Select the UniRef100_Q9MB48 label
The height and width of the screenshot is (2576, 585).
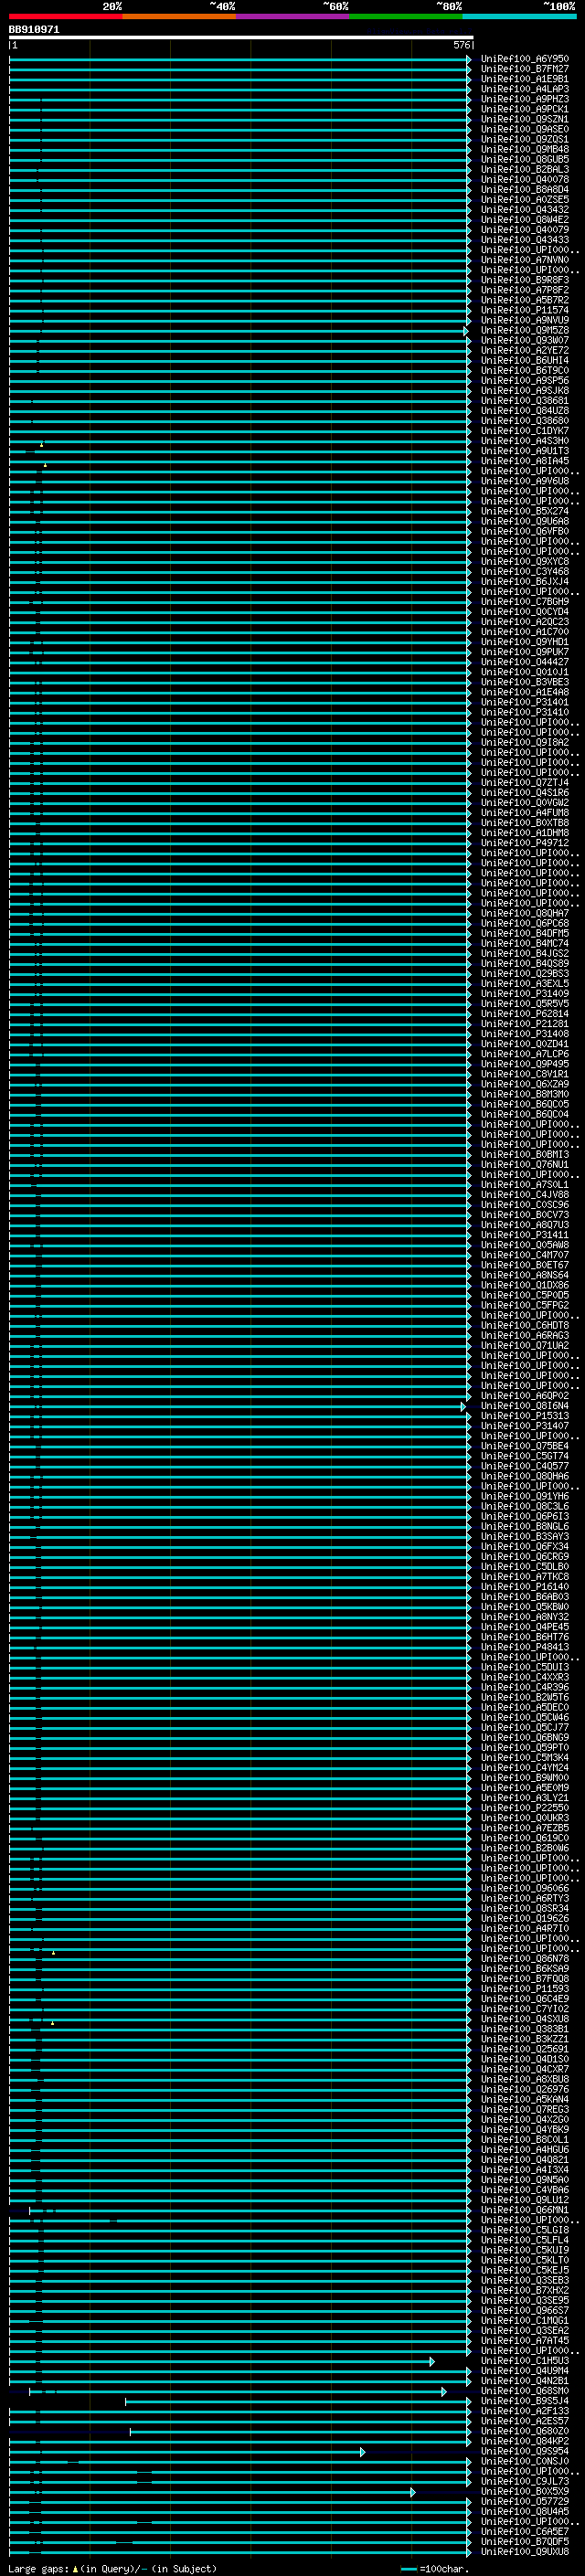click(x=525, y=149)
